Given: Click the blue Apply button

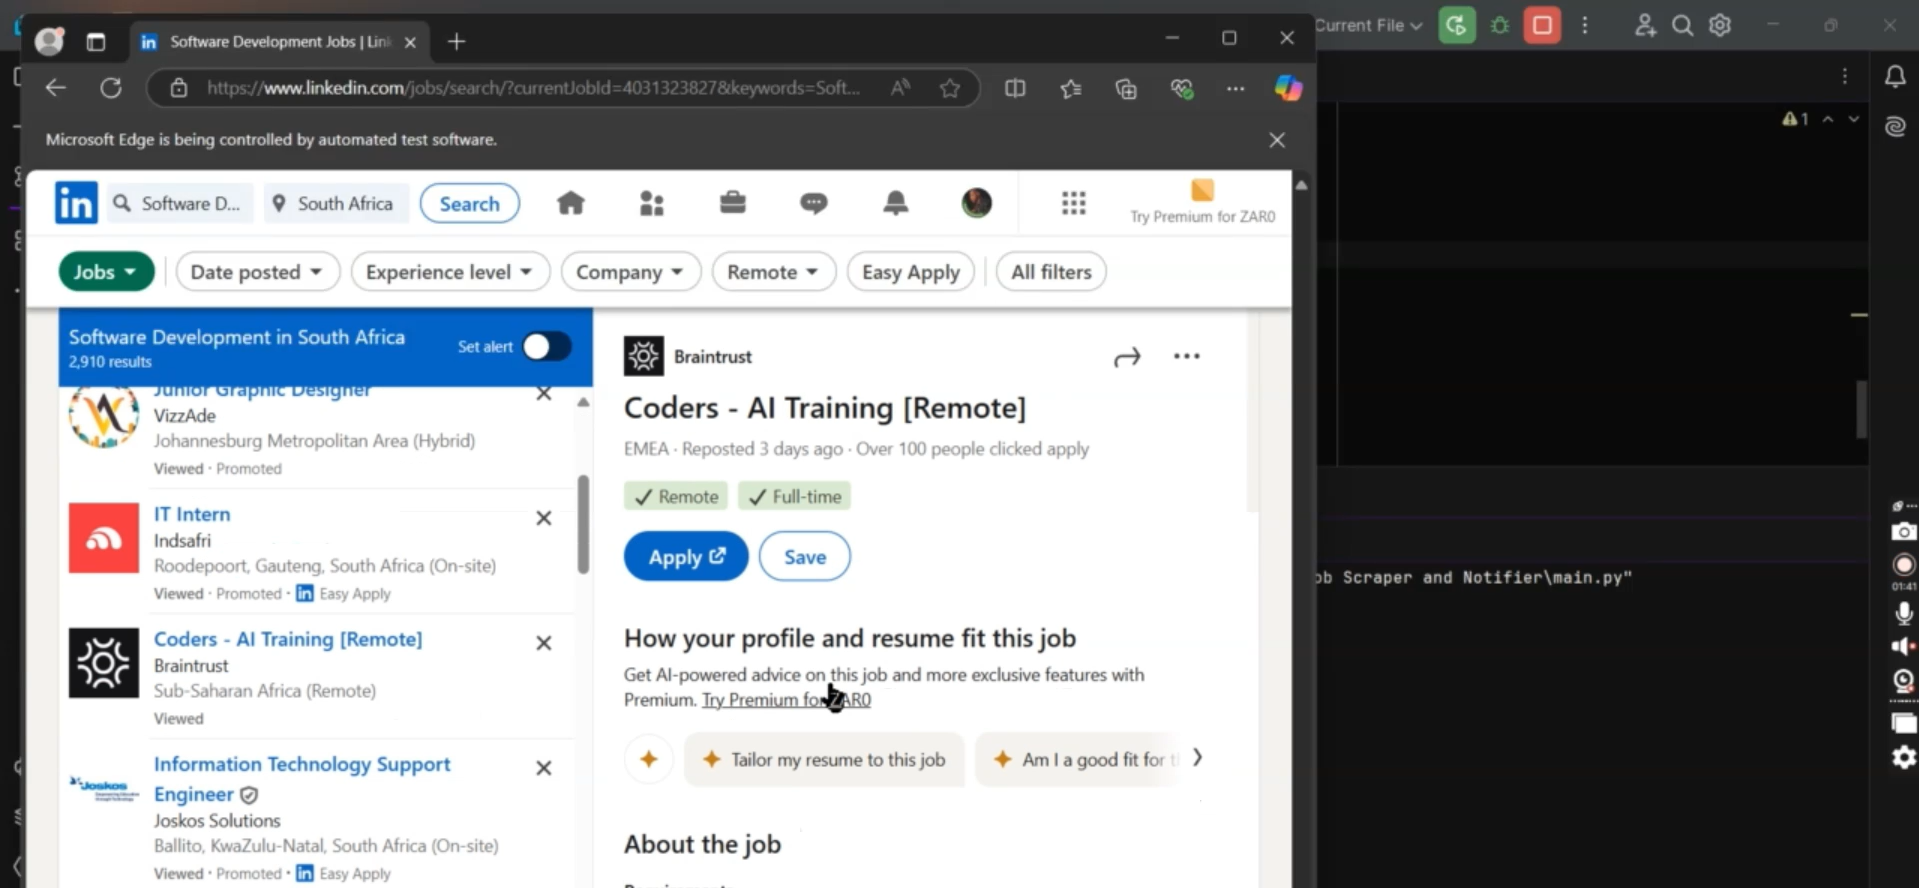Looking at the screenshot, I should (x=686, y=556).
